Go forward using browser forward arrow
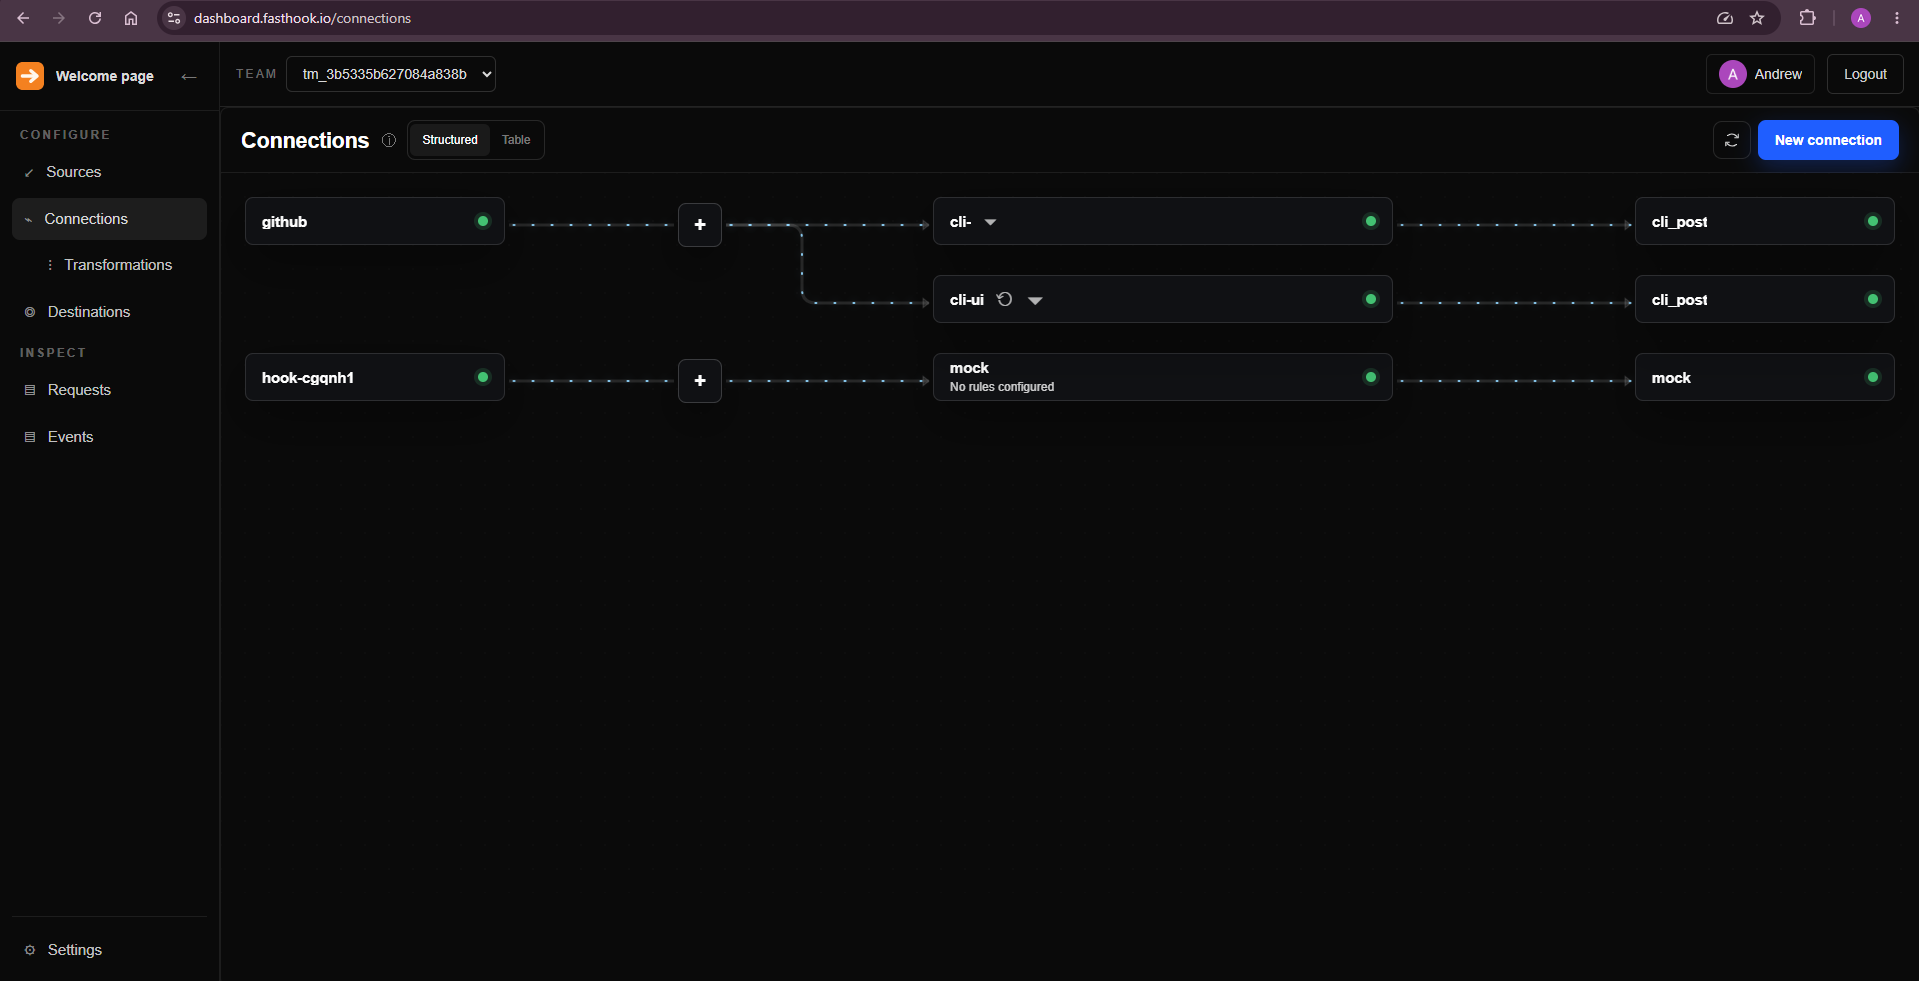Viewport: 1919px width, 981px height. 59,18
